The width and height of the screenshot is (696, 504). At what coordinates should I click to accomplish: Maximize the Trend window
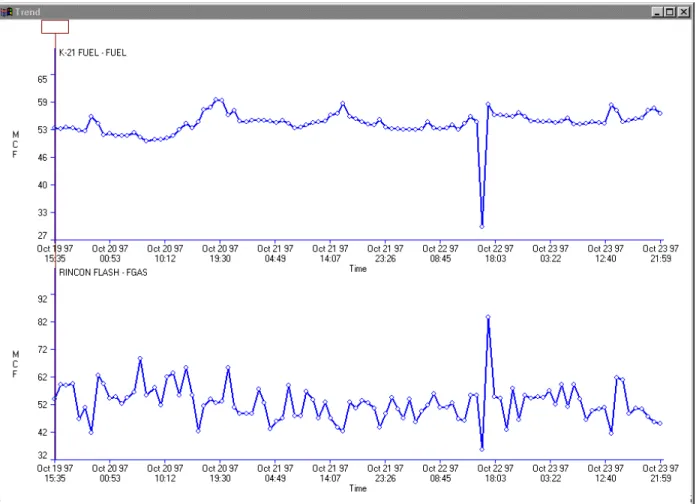click(x=670, y=12)
